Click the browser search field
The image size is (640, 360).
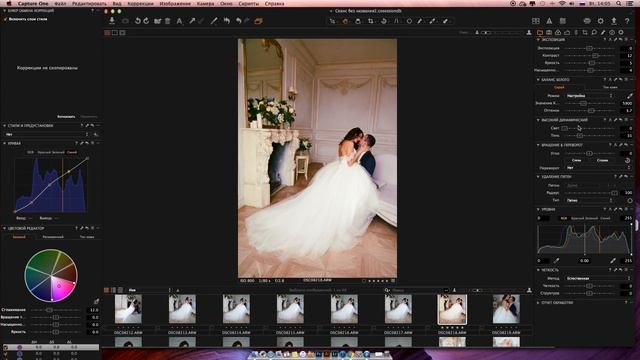pos(417,290)
